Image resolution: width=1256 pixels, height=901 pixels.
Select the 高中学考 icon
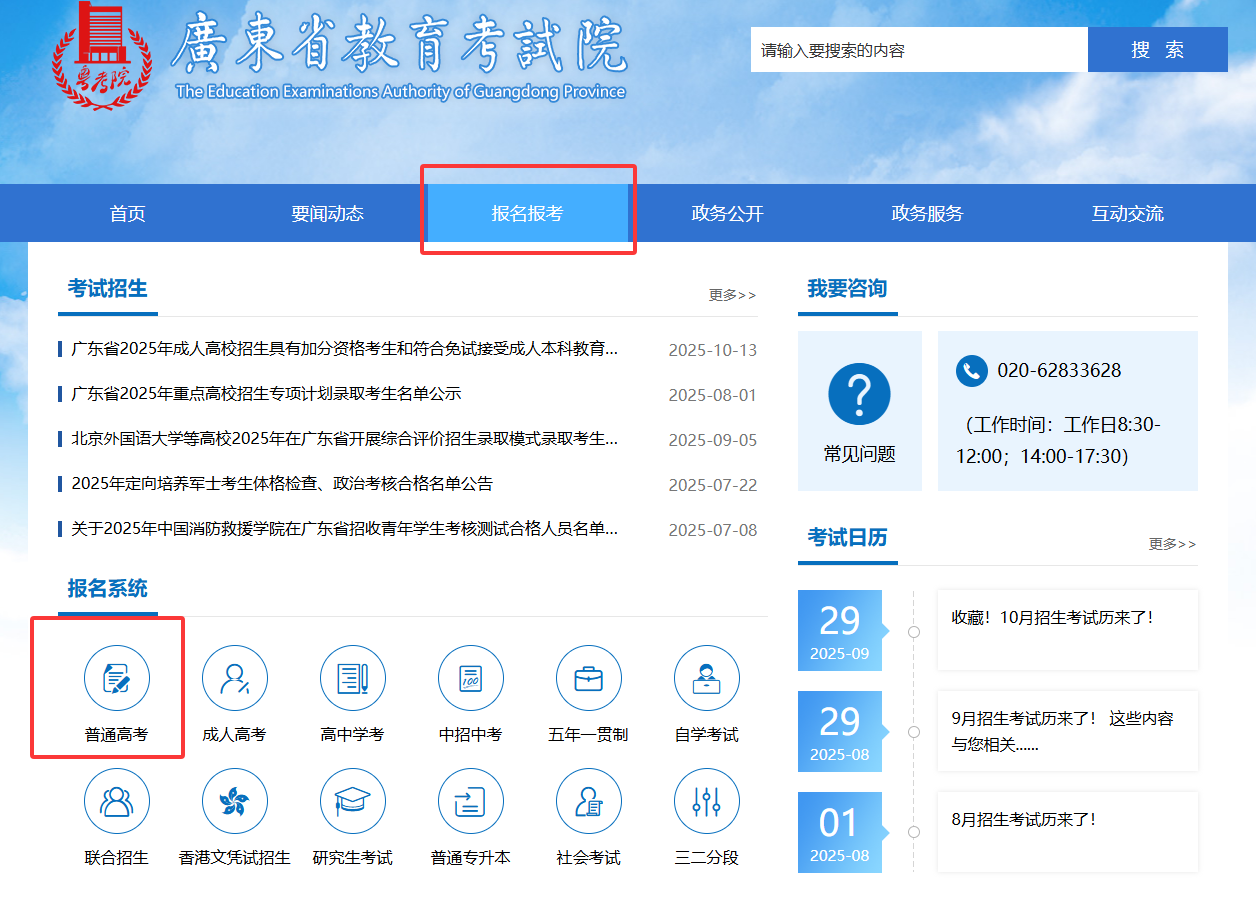tap(353, 679)
